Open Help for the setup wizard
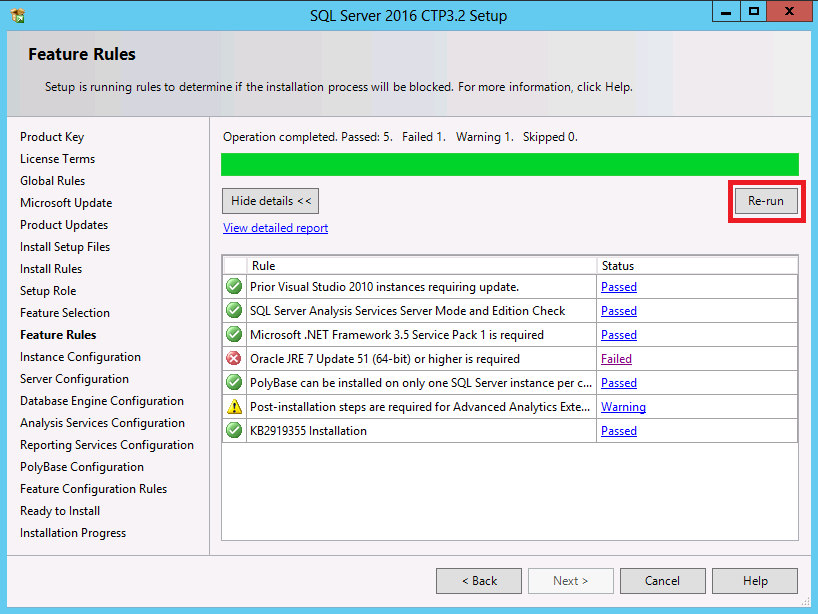Image resolution: width=818 pixels, height=614 pixels. click(755, 581)
